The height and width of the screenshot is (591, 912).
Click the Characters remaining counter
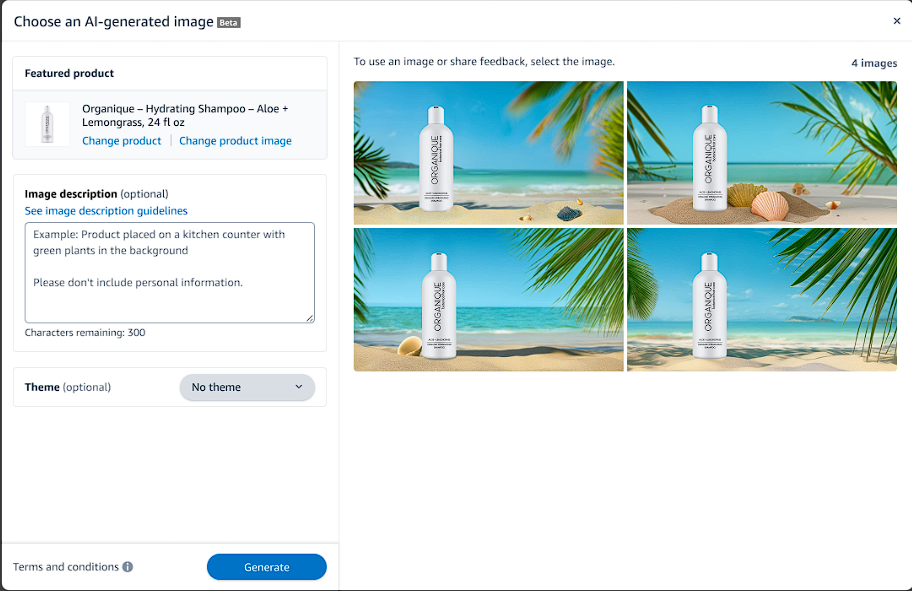pos(85,332)
